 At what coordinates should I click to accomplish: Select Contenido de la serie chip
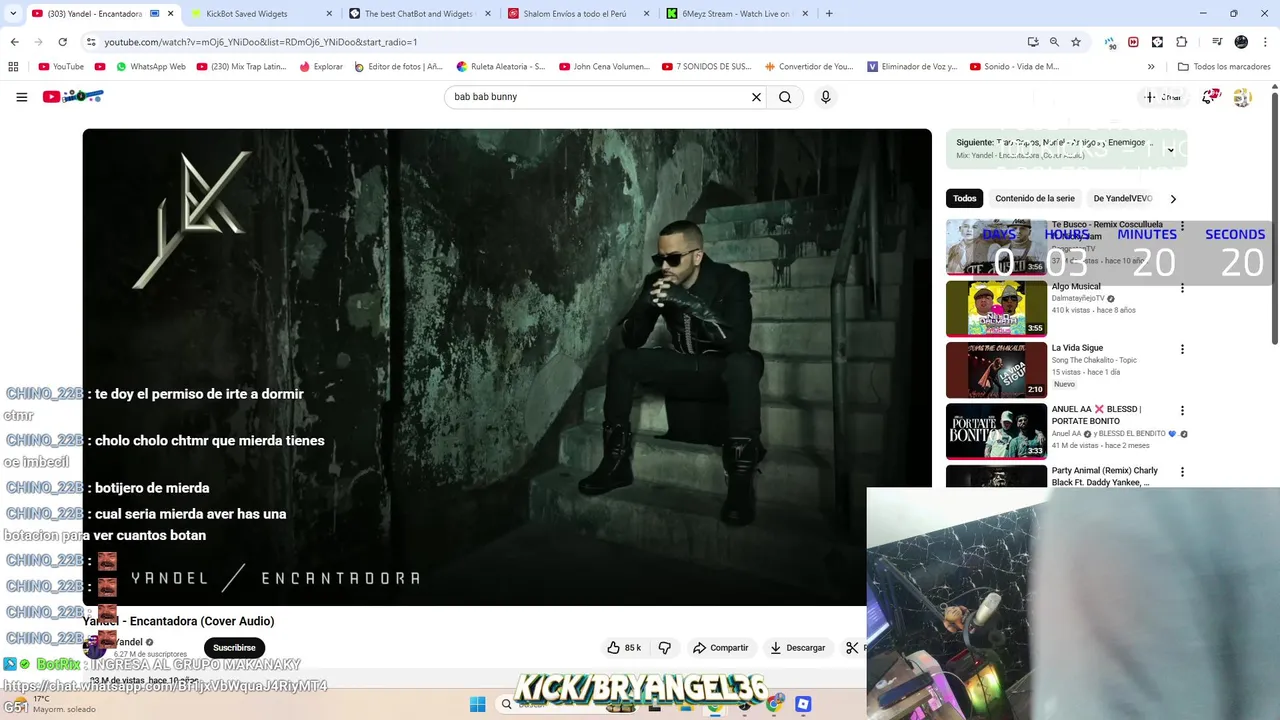click(1035, 198)
